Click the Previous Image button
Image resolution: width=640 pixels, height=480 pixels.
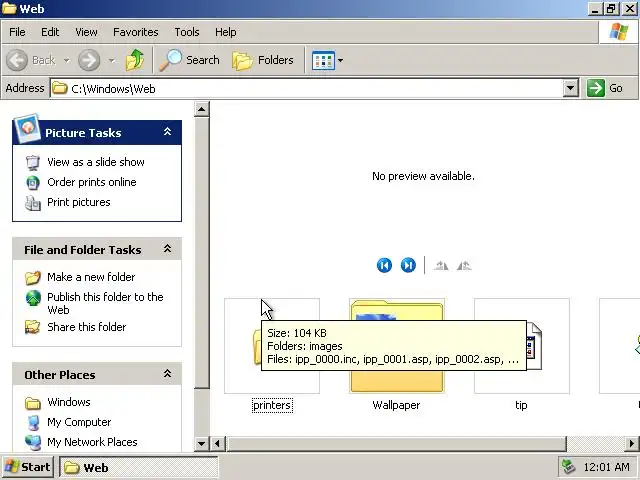384,265
